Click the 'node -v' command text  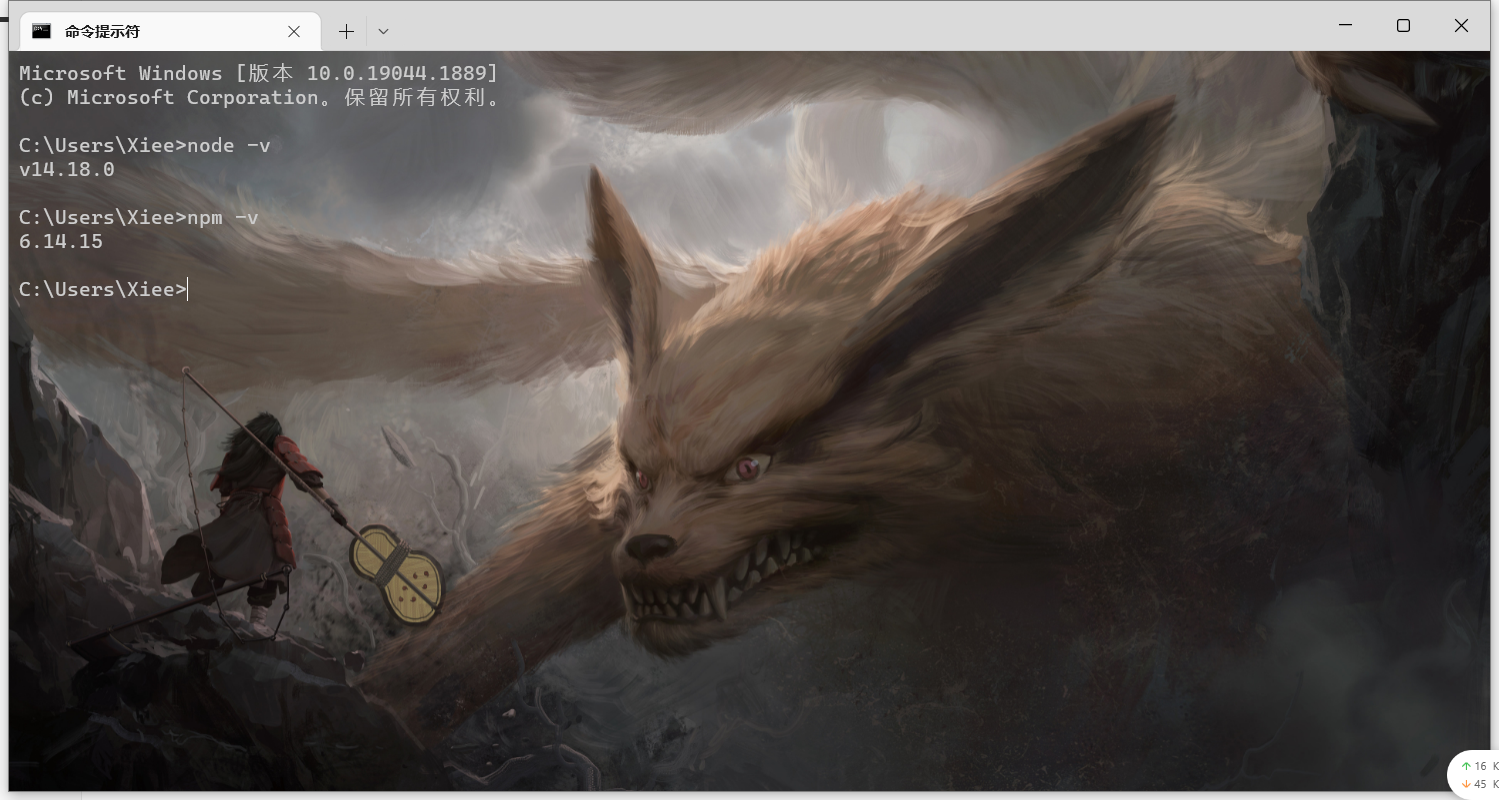click(x=229, y=146)
